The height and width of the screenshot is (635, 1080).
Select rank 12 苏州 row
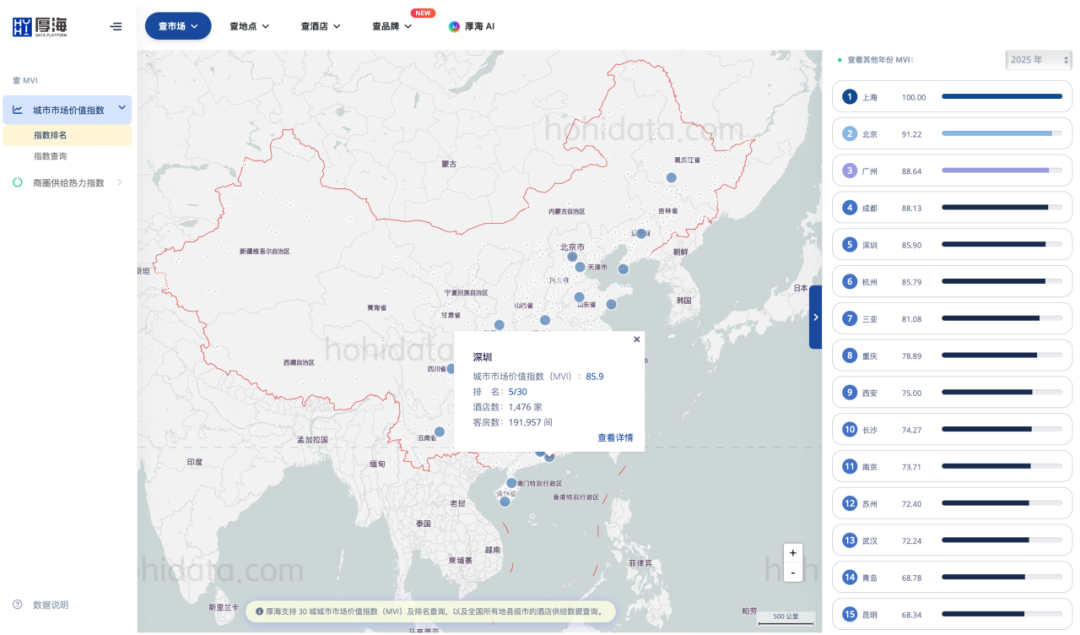[952, 503]
